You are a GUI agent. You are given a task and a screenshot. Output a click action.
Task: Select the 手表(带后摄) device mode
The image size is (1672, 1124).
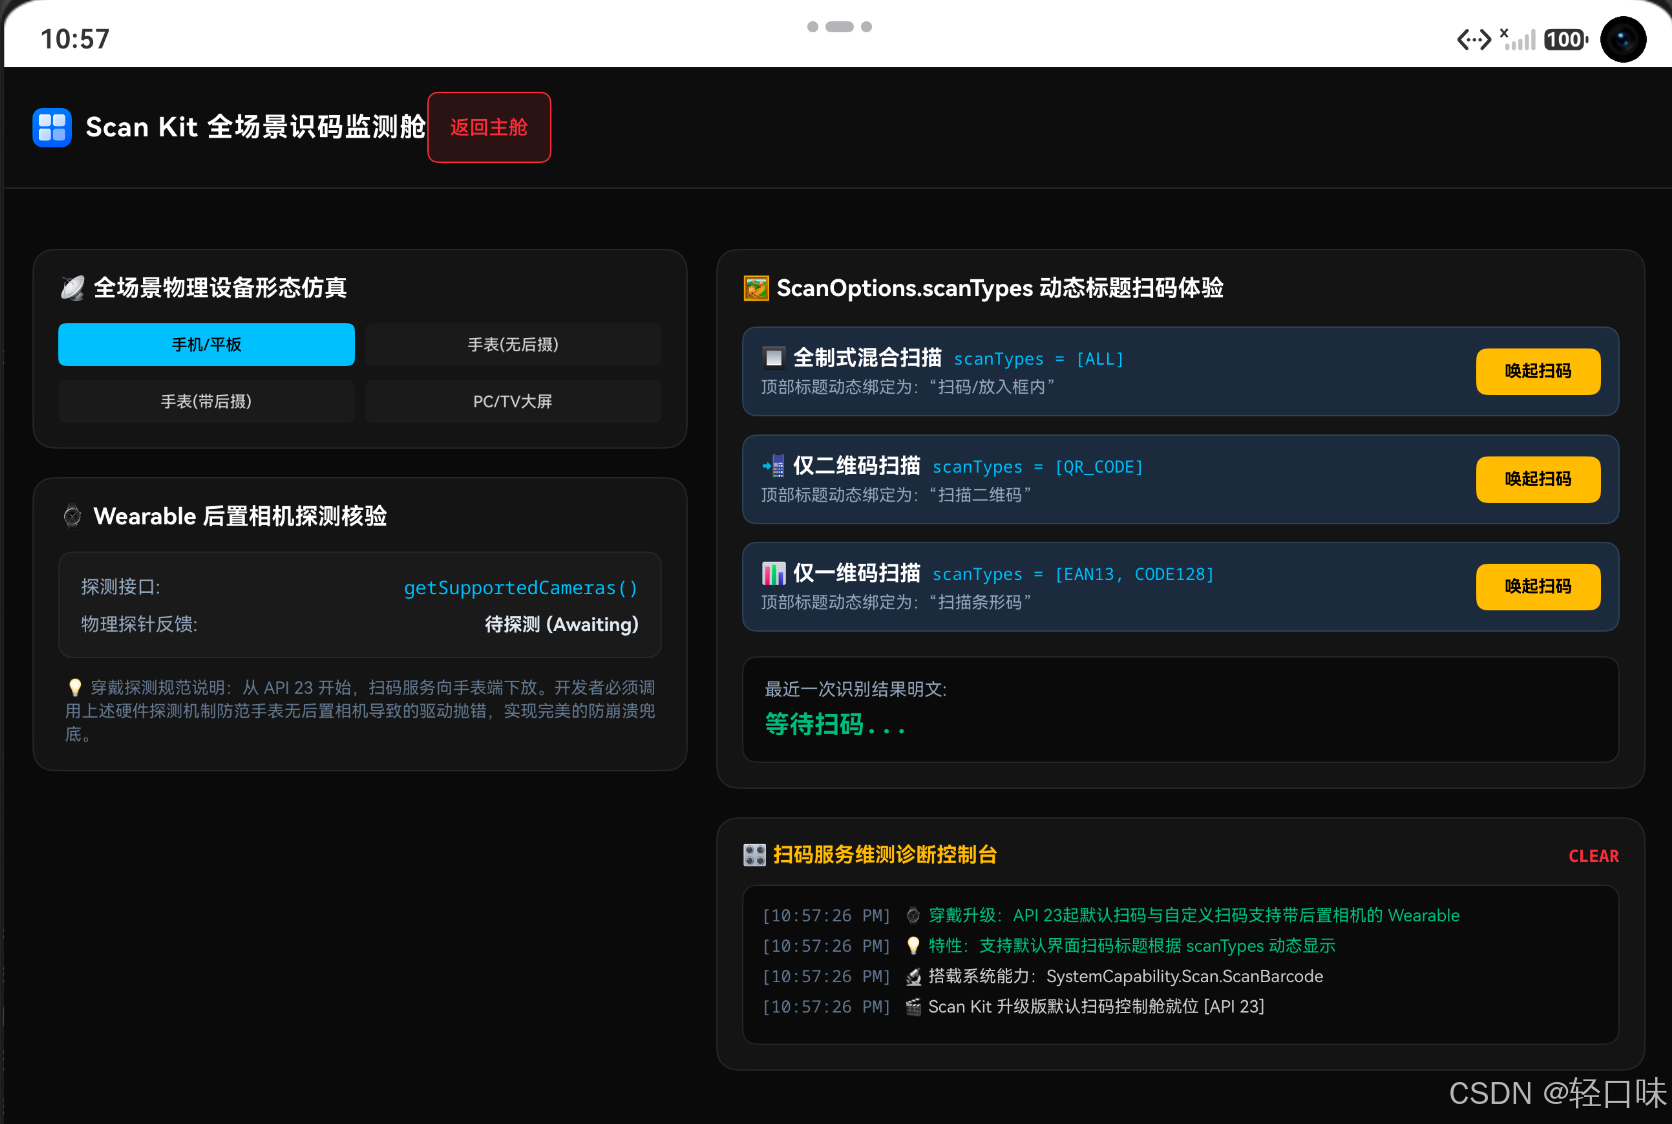(x=206, y=401)
